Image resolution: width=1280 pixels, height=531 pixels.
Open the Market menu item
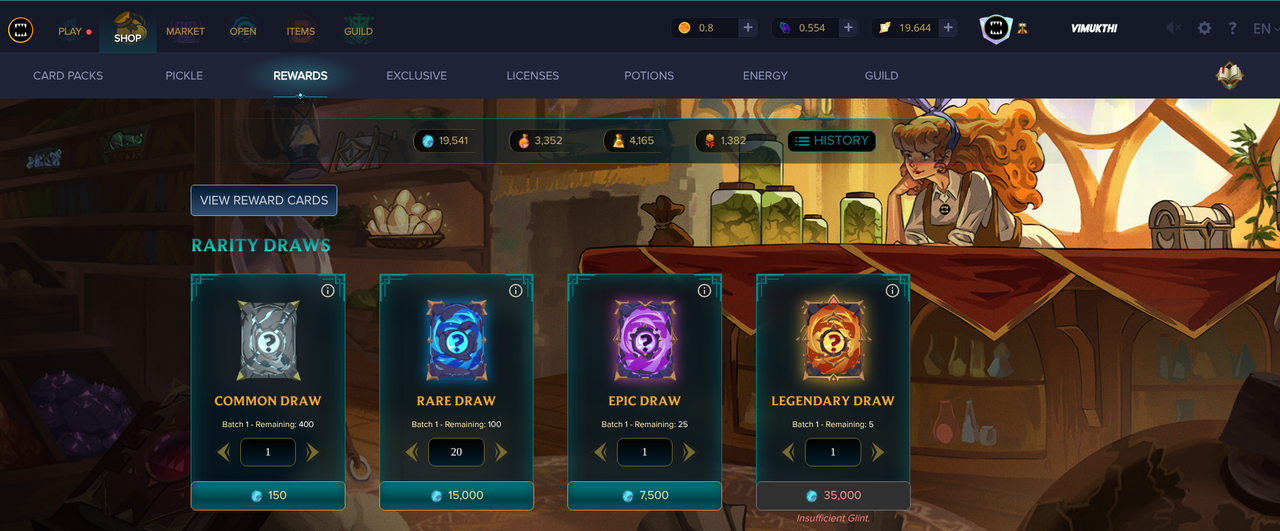[185, 31]
